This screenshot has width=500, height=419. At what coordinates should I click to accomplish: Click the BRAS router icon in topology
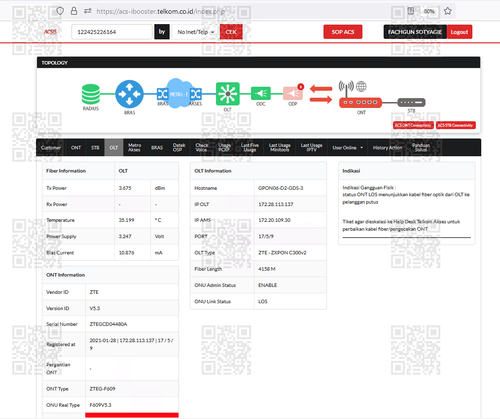(x=129, y=94)
